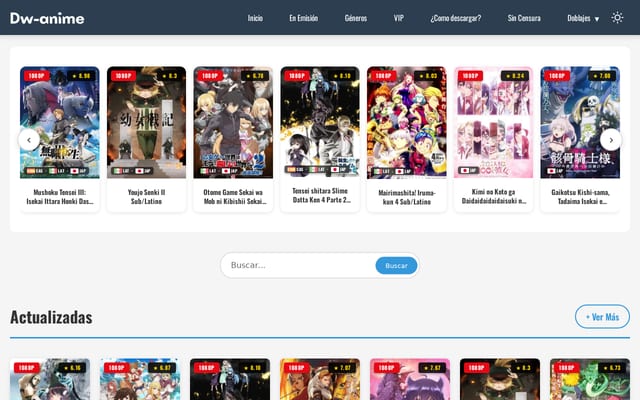The image size is (640, 400).
Task: Click the Actualizadas section heading
Action: pos(51,317)
